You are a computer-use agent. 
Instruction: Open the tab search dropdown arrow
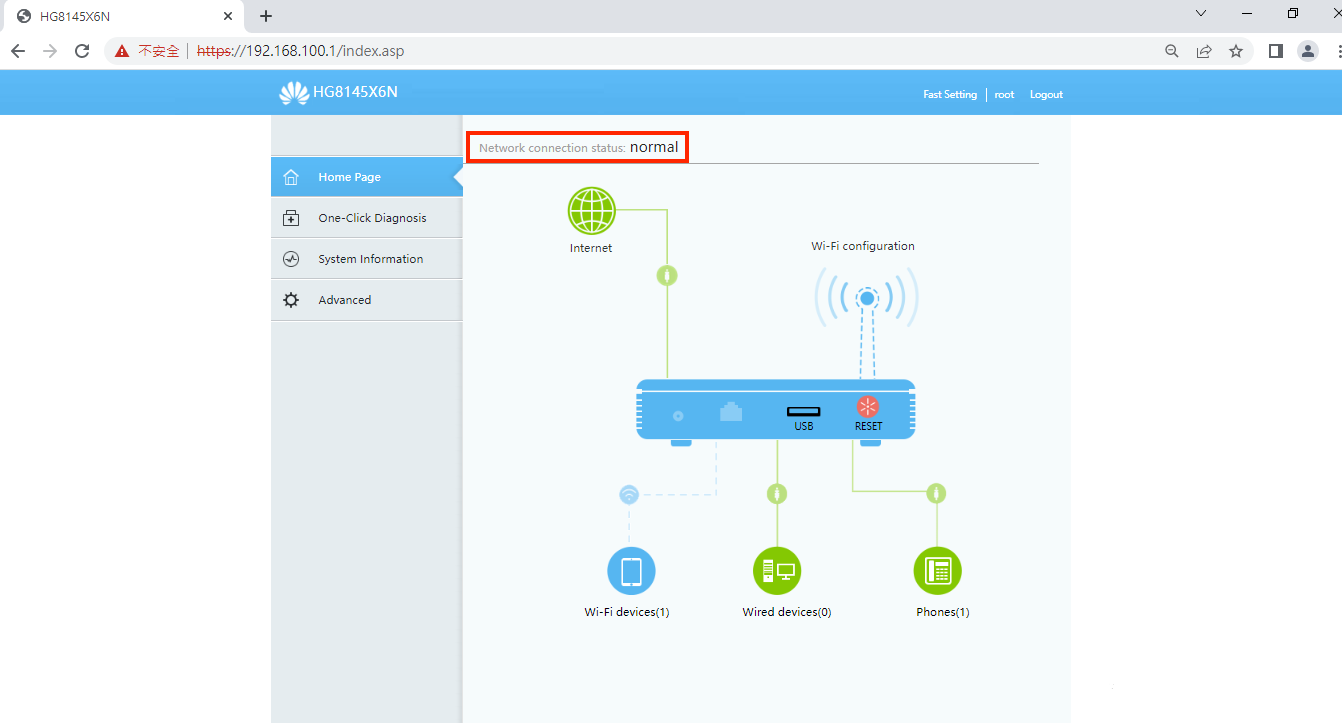1201,14
